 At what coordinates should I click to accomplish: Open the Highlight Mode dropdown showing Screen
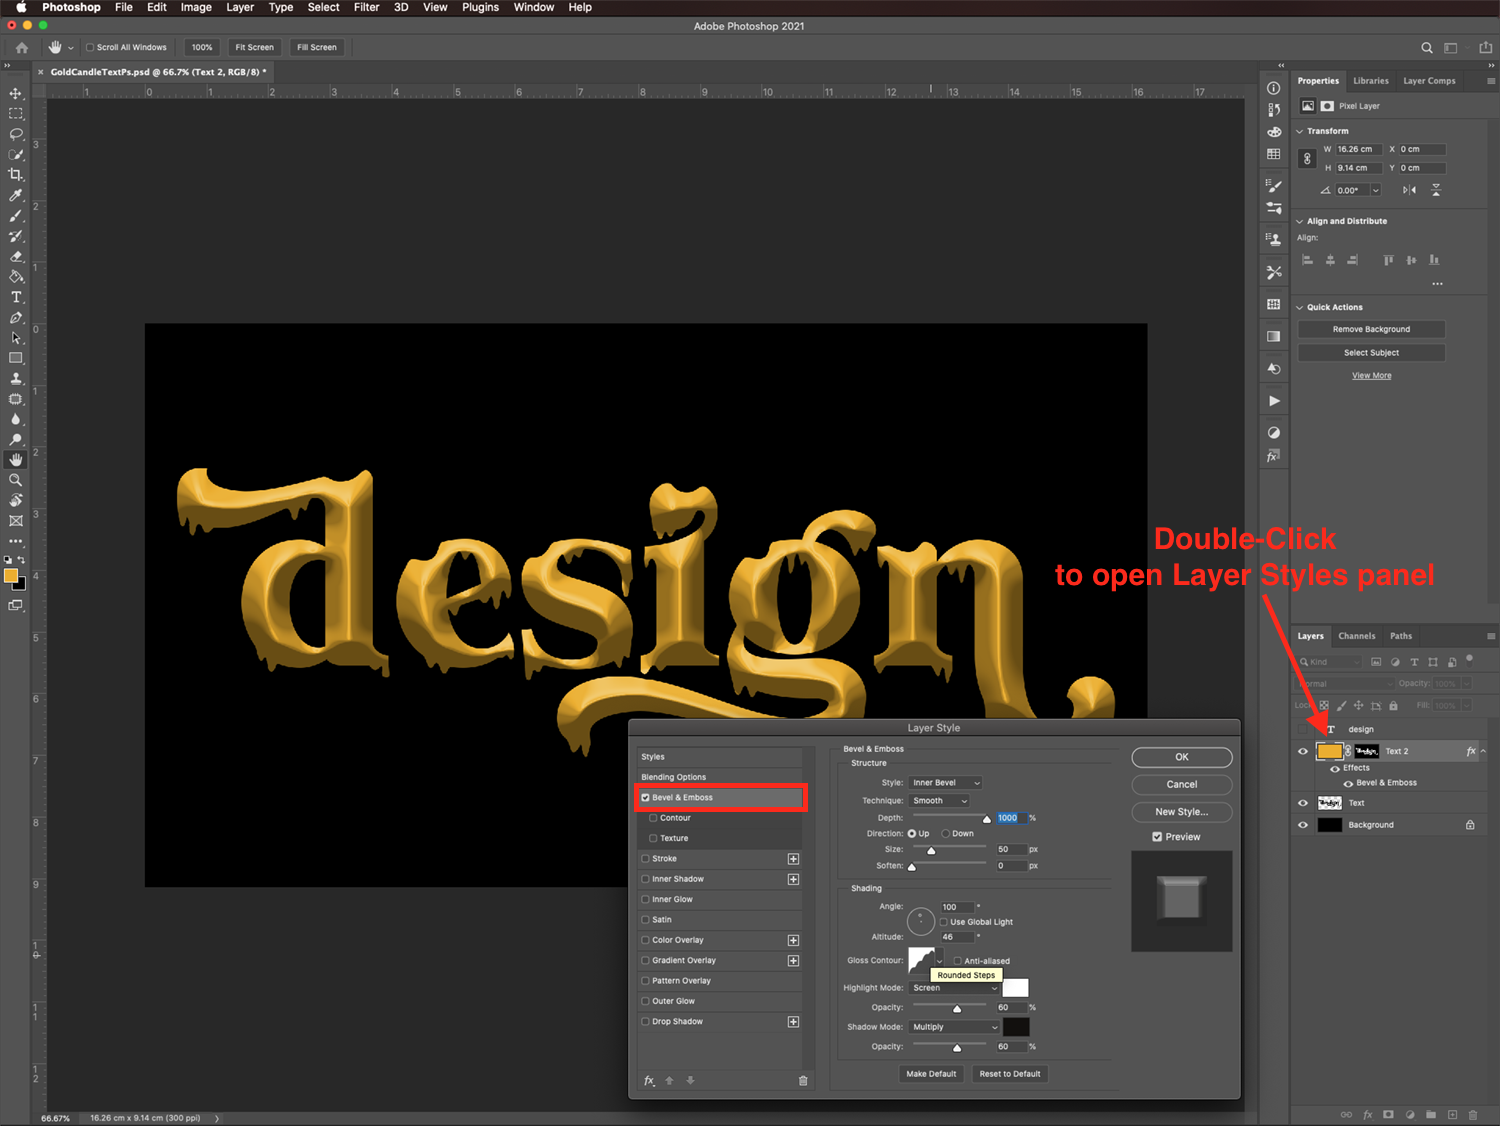click(954, 988)
